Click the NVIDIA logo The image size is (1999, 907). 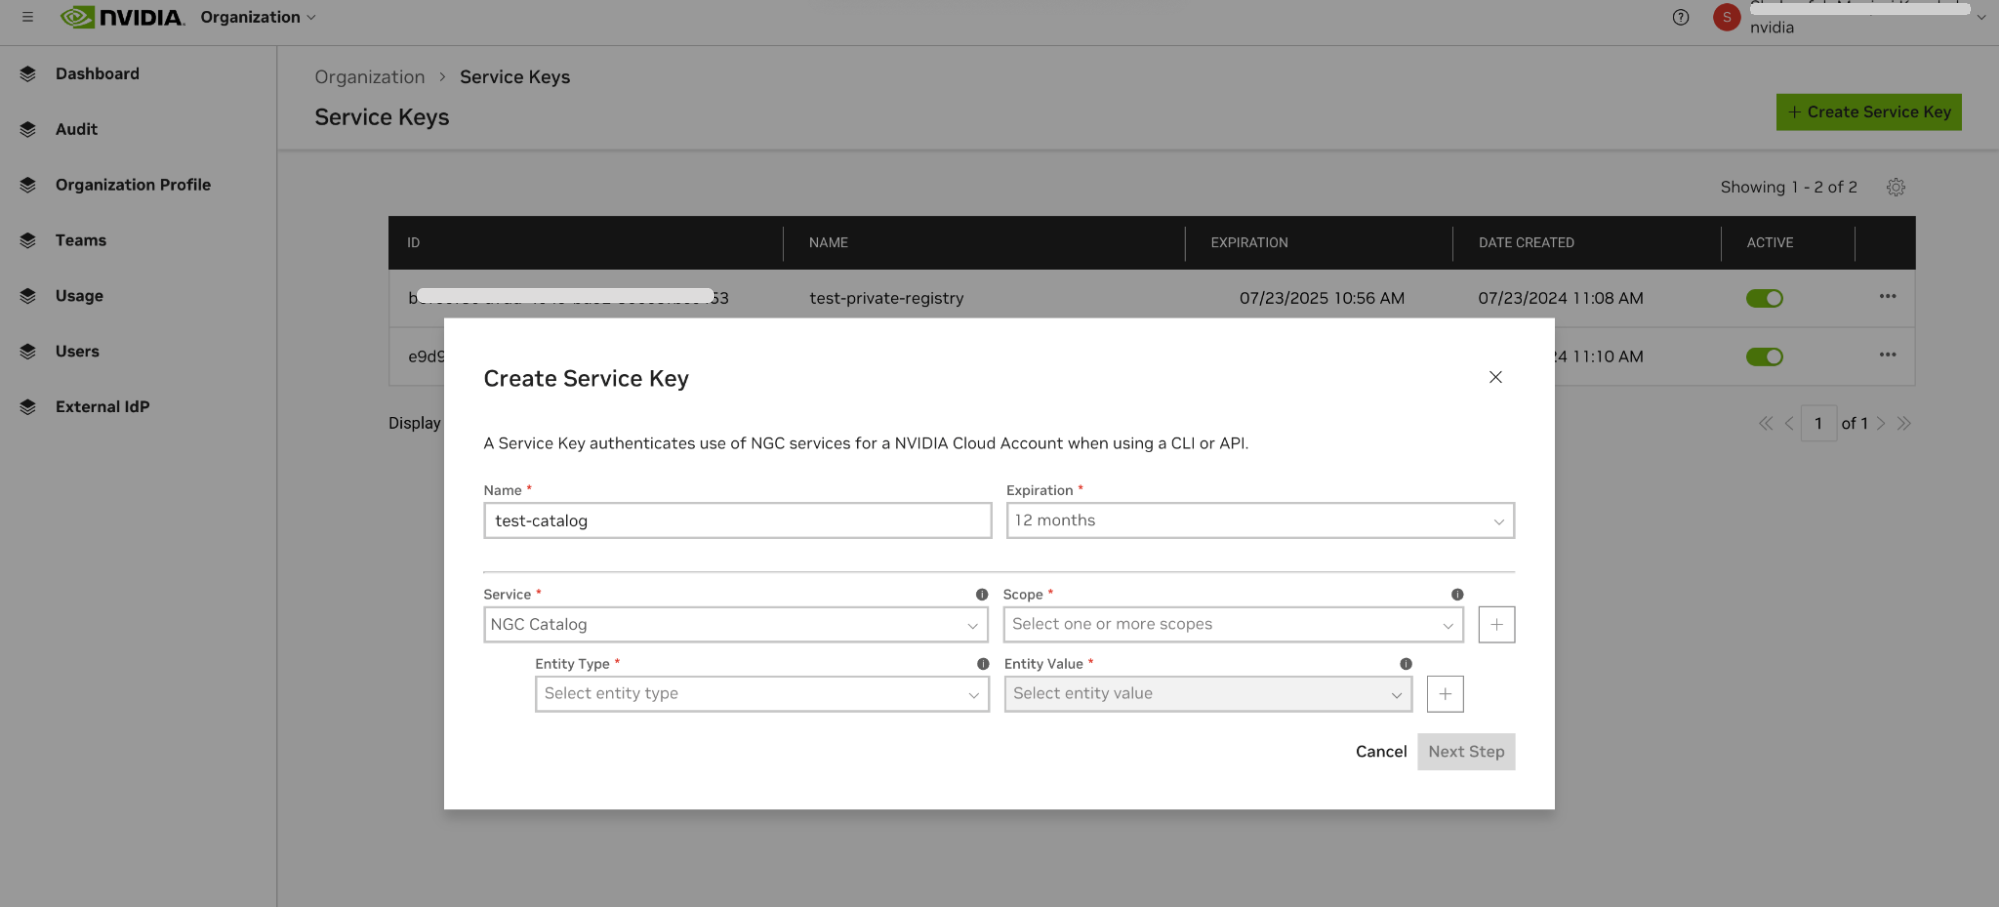(122, 17)
